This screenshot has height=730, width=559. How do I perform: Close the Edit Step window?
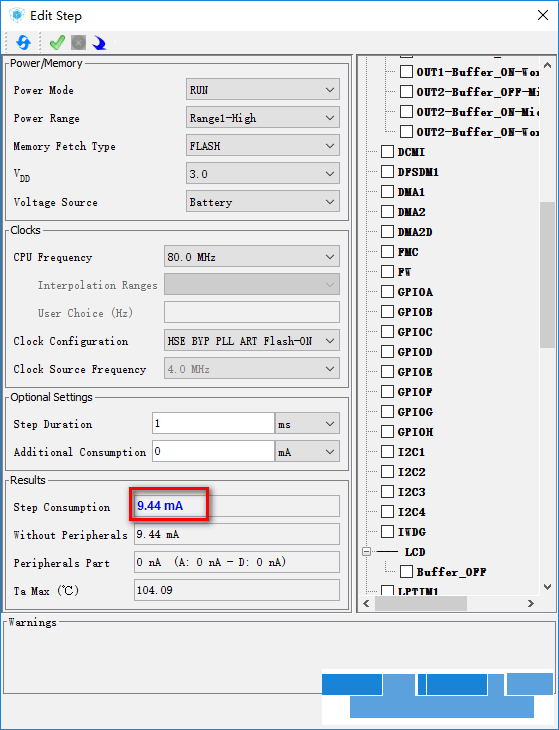coord(543,15)
